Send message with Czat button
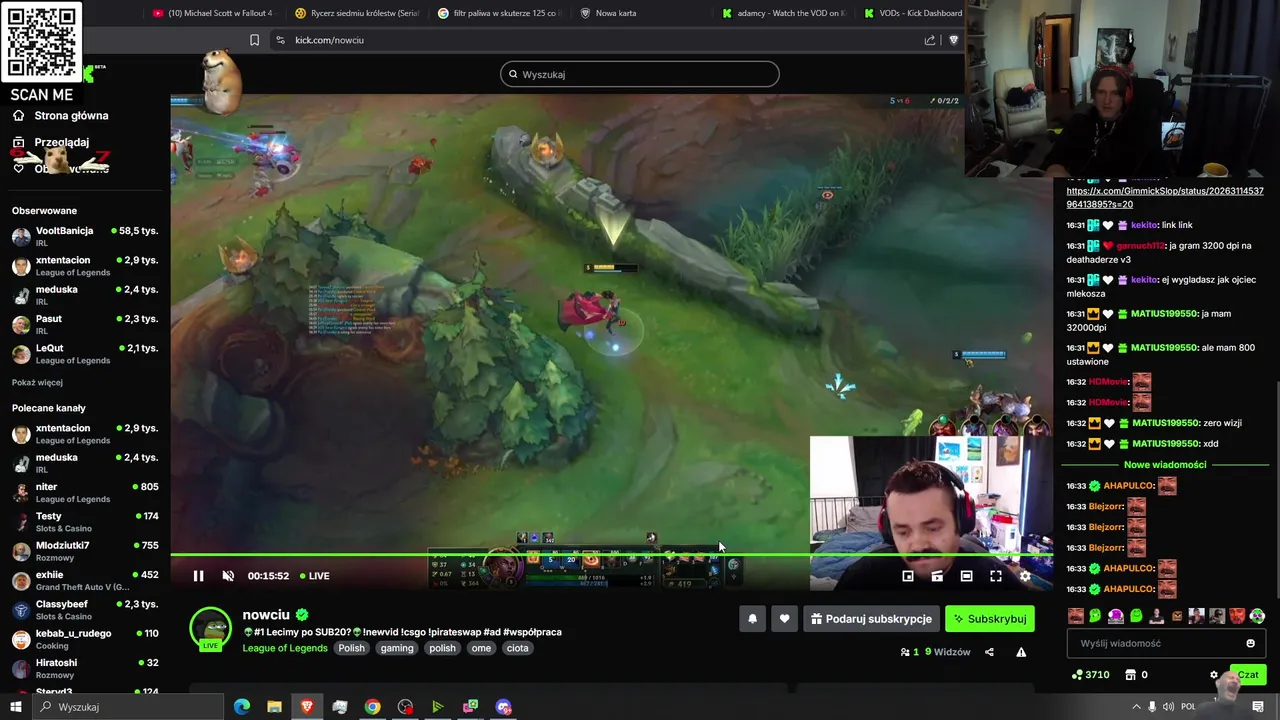The height and width of the screenshot is (720, 1280). [x=1247, y=675]
